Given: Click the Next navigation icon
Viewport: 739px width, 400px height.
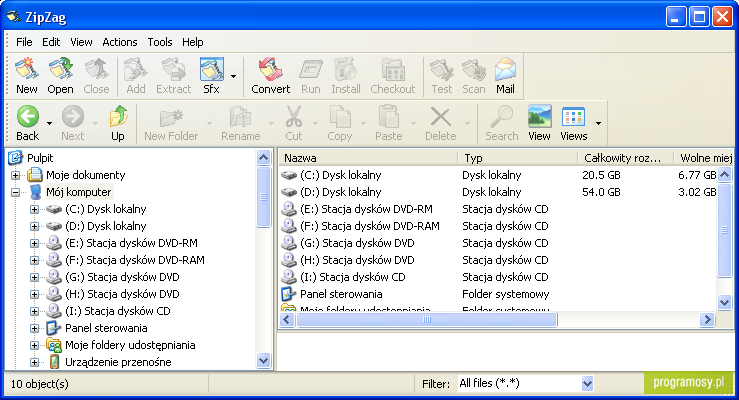Looking at the screenshot, I should [x=73, y=116].
